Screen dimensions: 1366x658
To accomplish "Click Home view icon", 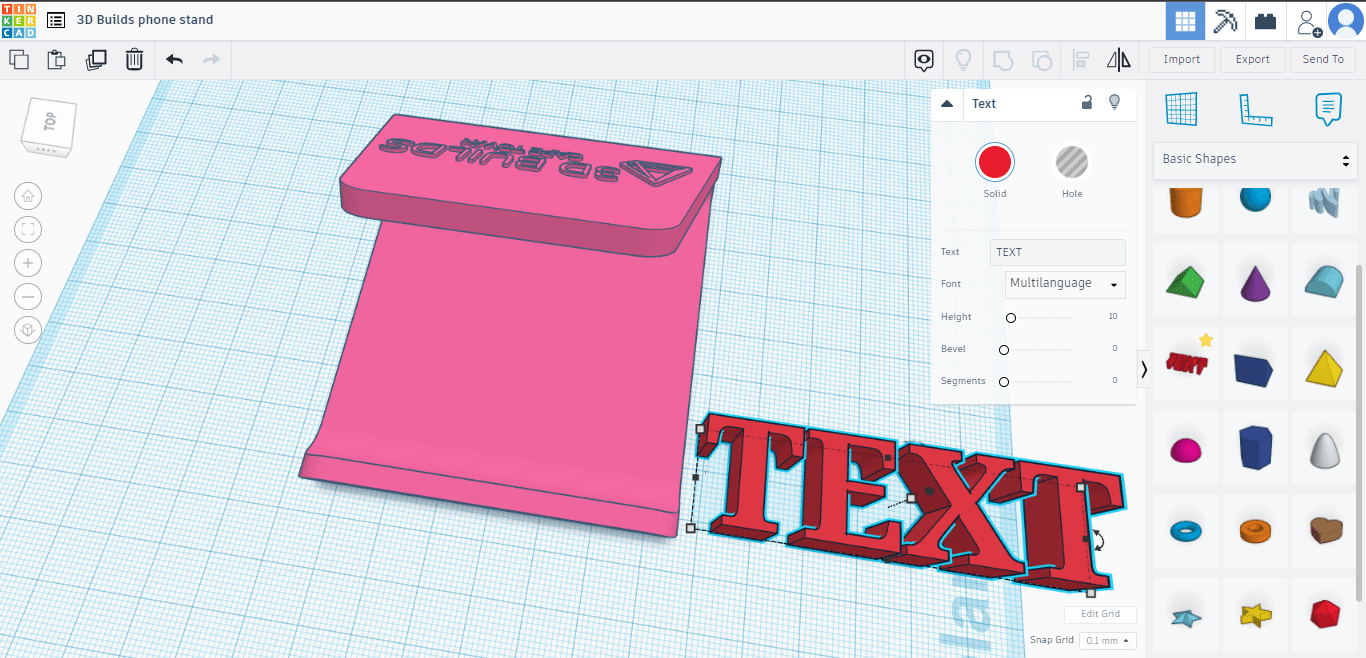I will [x=28, y=196].
